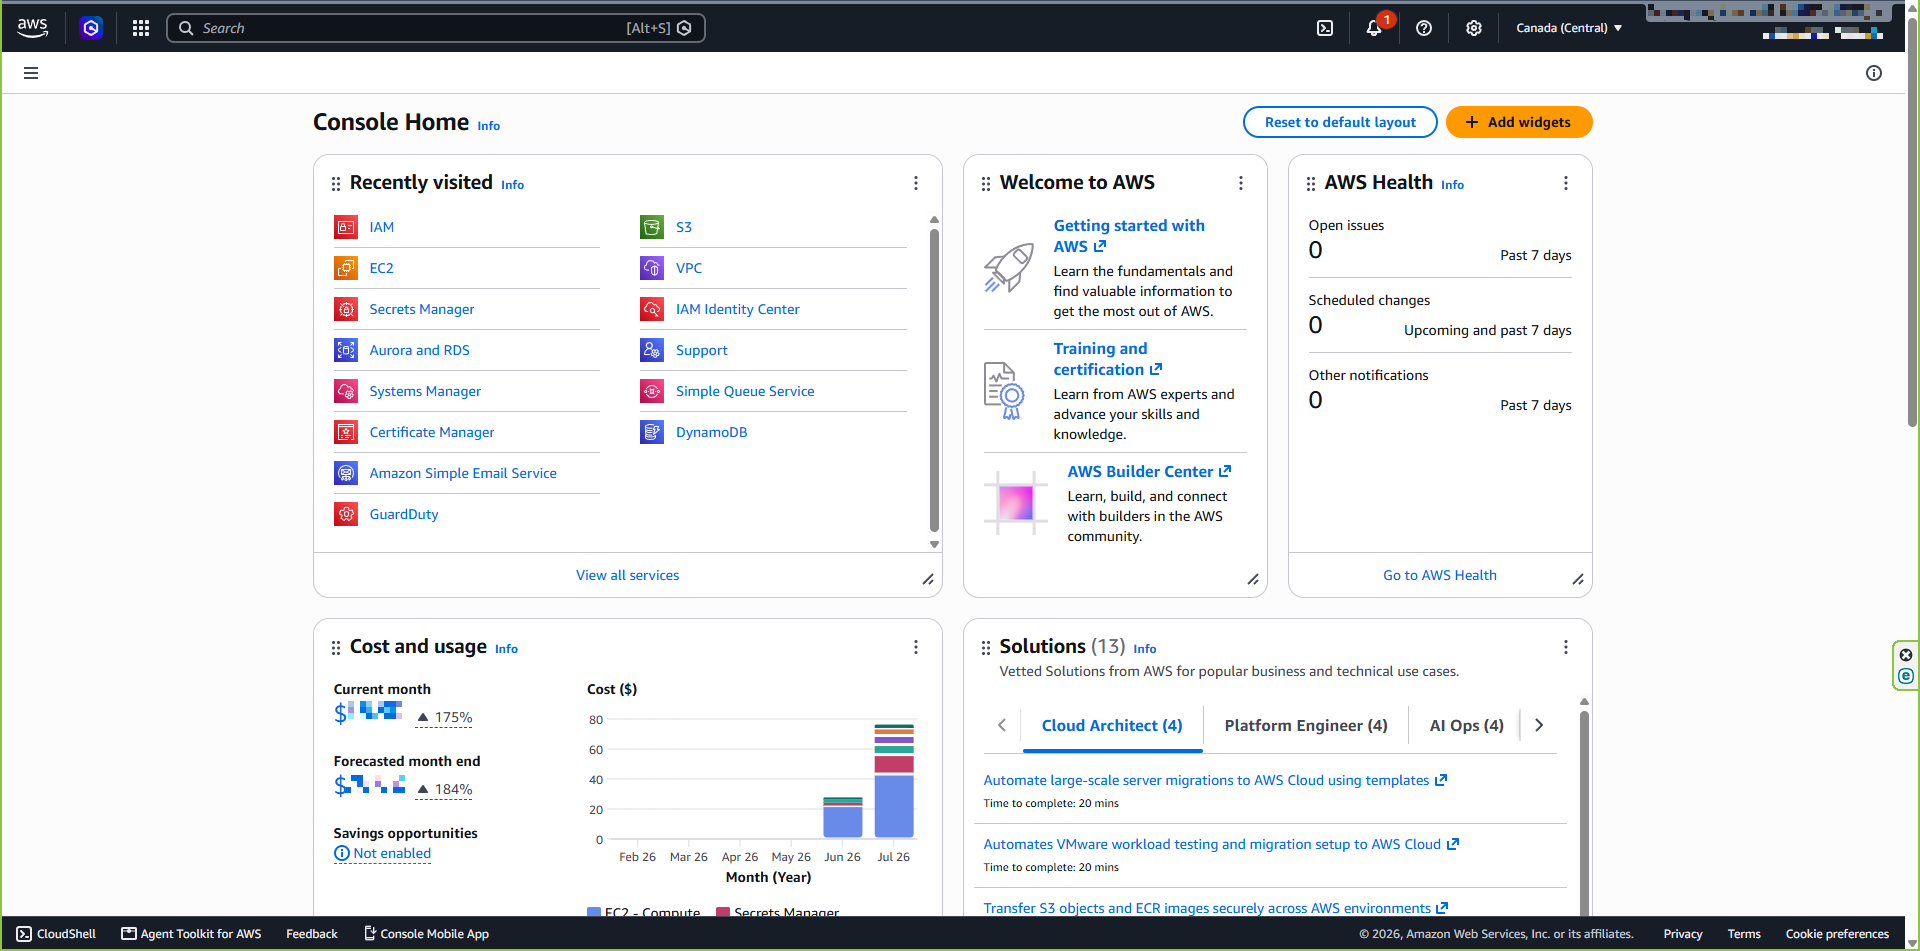Click the Recently visited list scrollbar
The width and height of the screenshot is (1920, 951).
(x=934, y=380)
